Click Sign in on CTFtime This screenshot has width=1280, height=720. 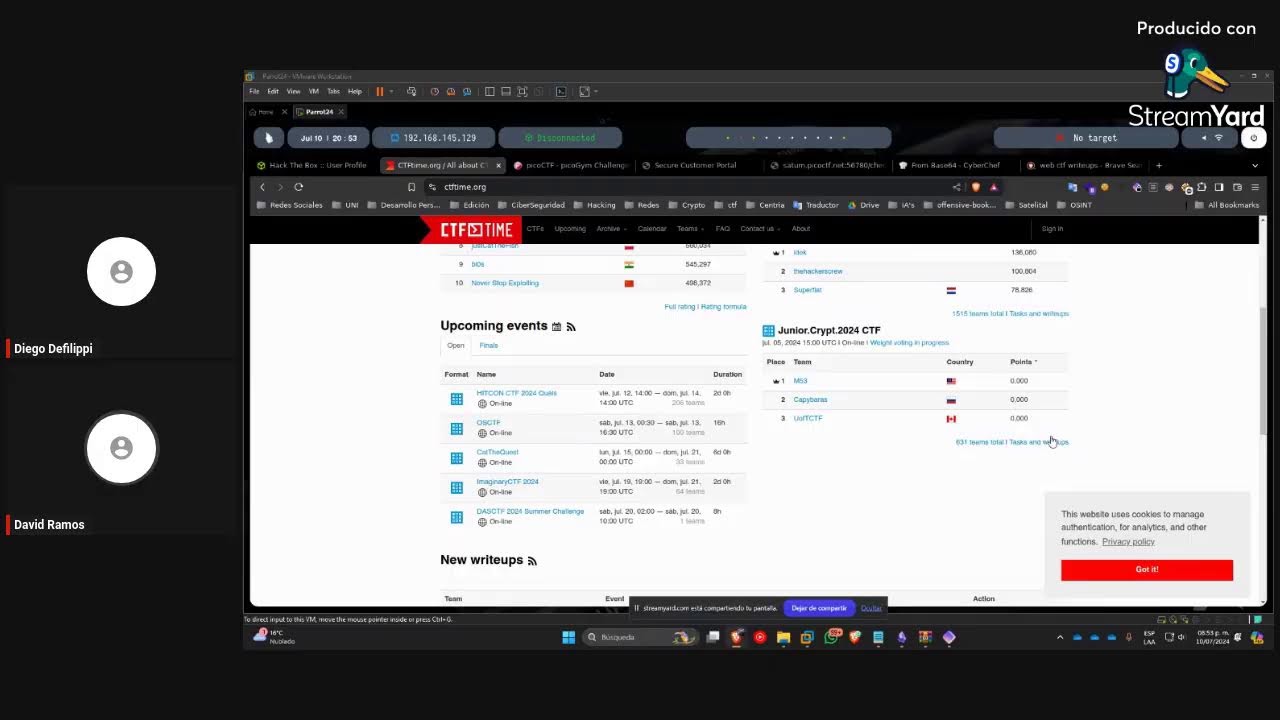[1053, 229]
